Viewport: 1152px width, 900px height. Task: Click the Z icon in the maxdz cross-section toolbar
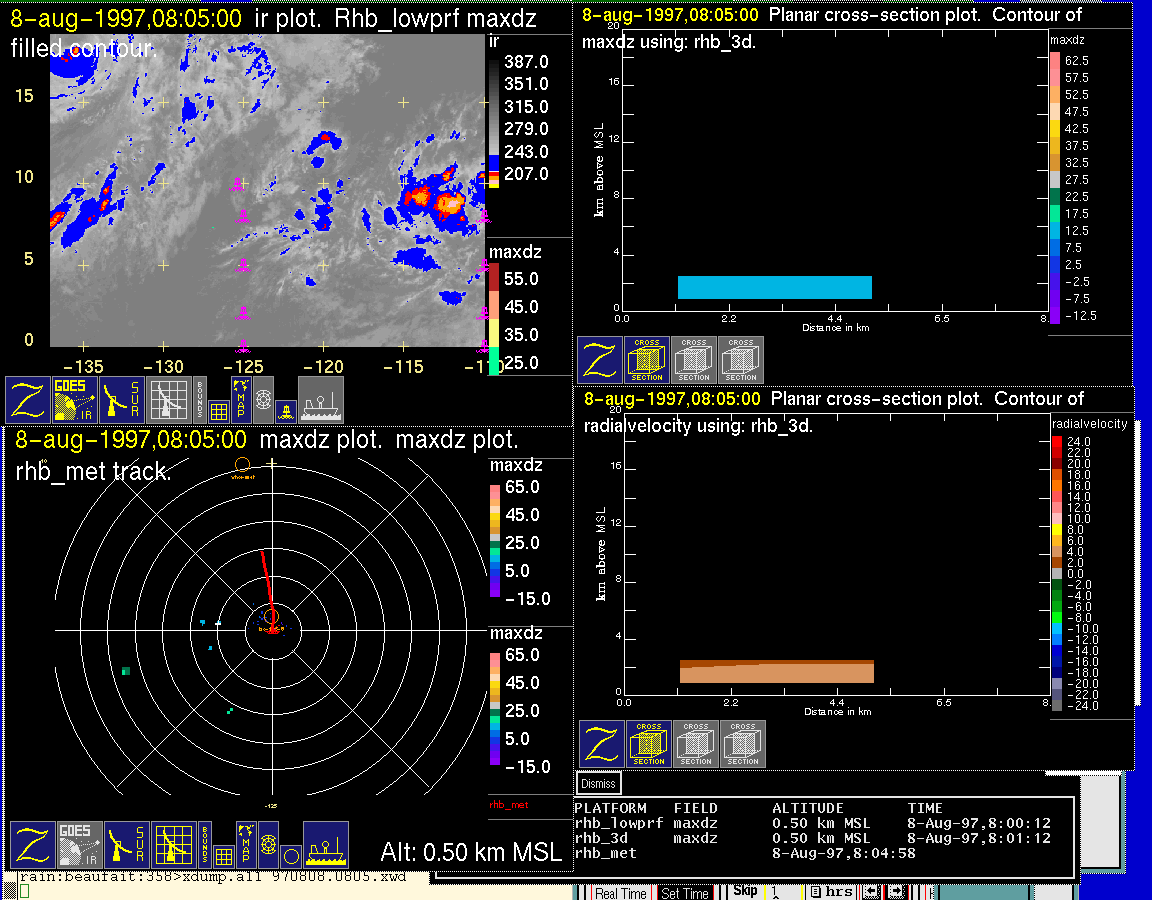point(599,360)
